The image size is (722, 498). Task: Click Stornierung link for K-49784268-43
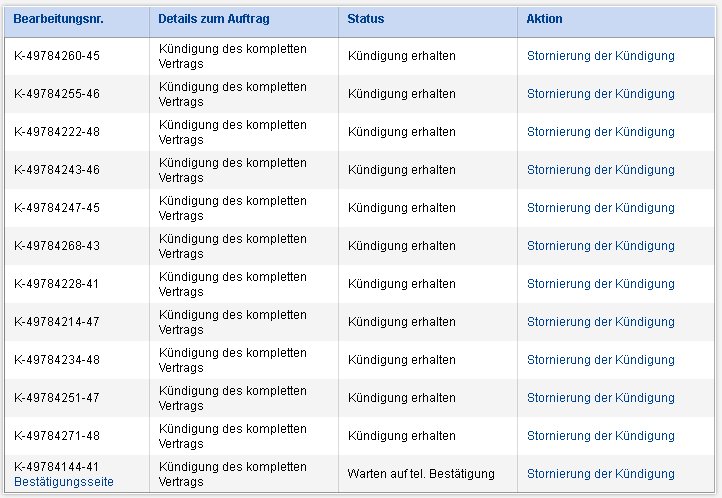point(600,246)
